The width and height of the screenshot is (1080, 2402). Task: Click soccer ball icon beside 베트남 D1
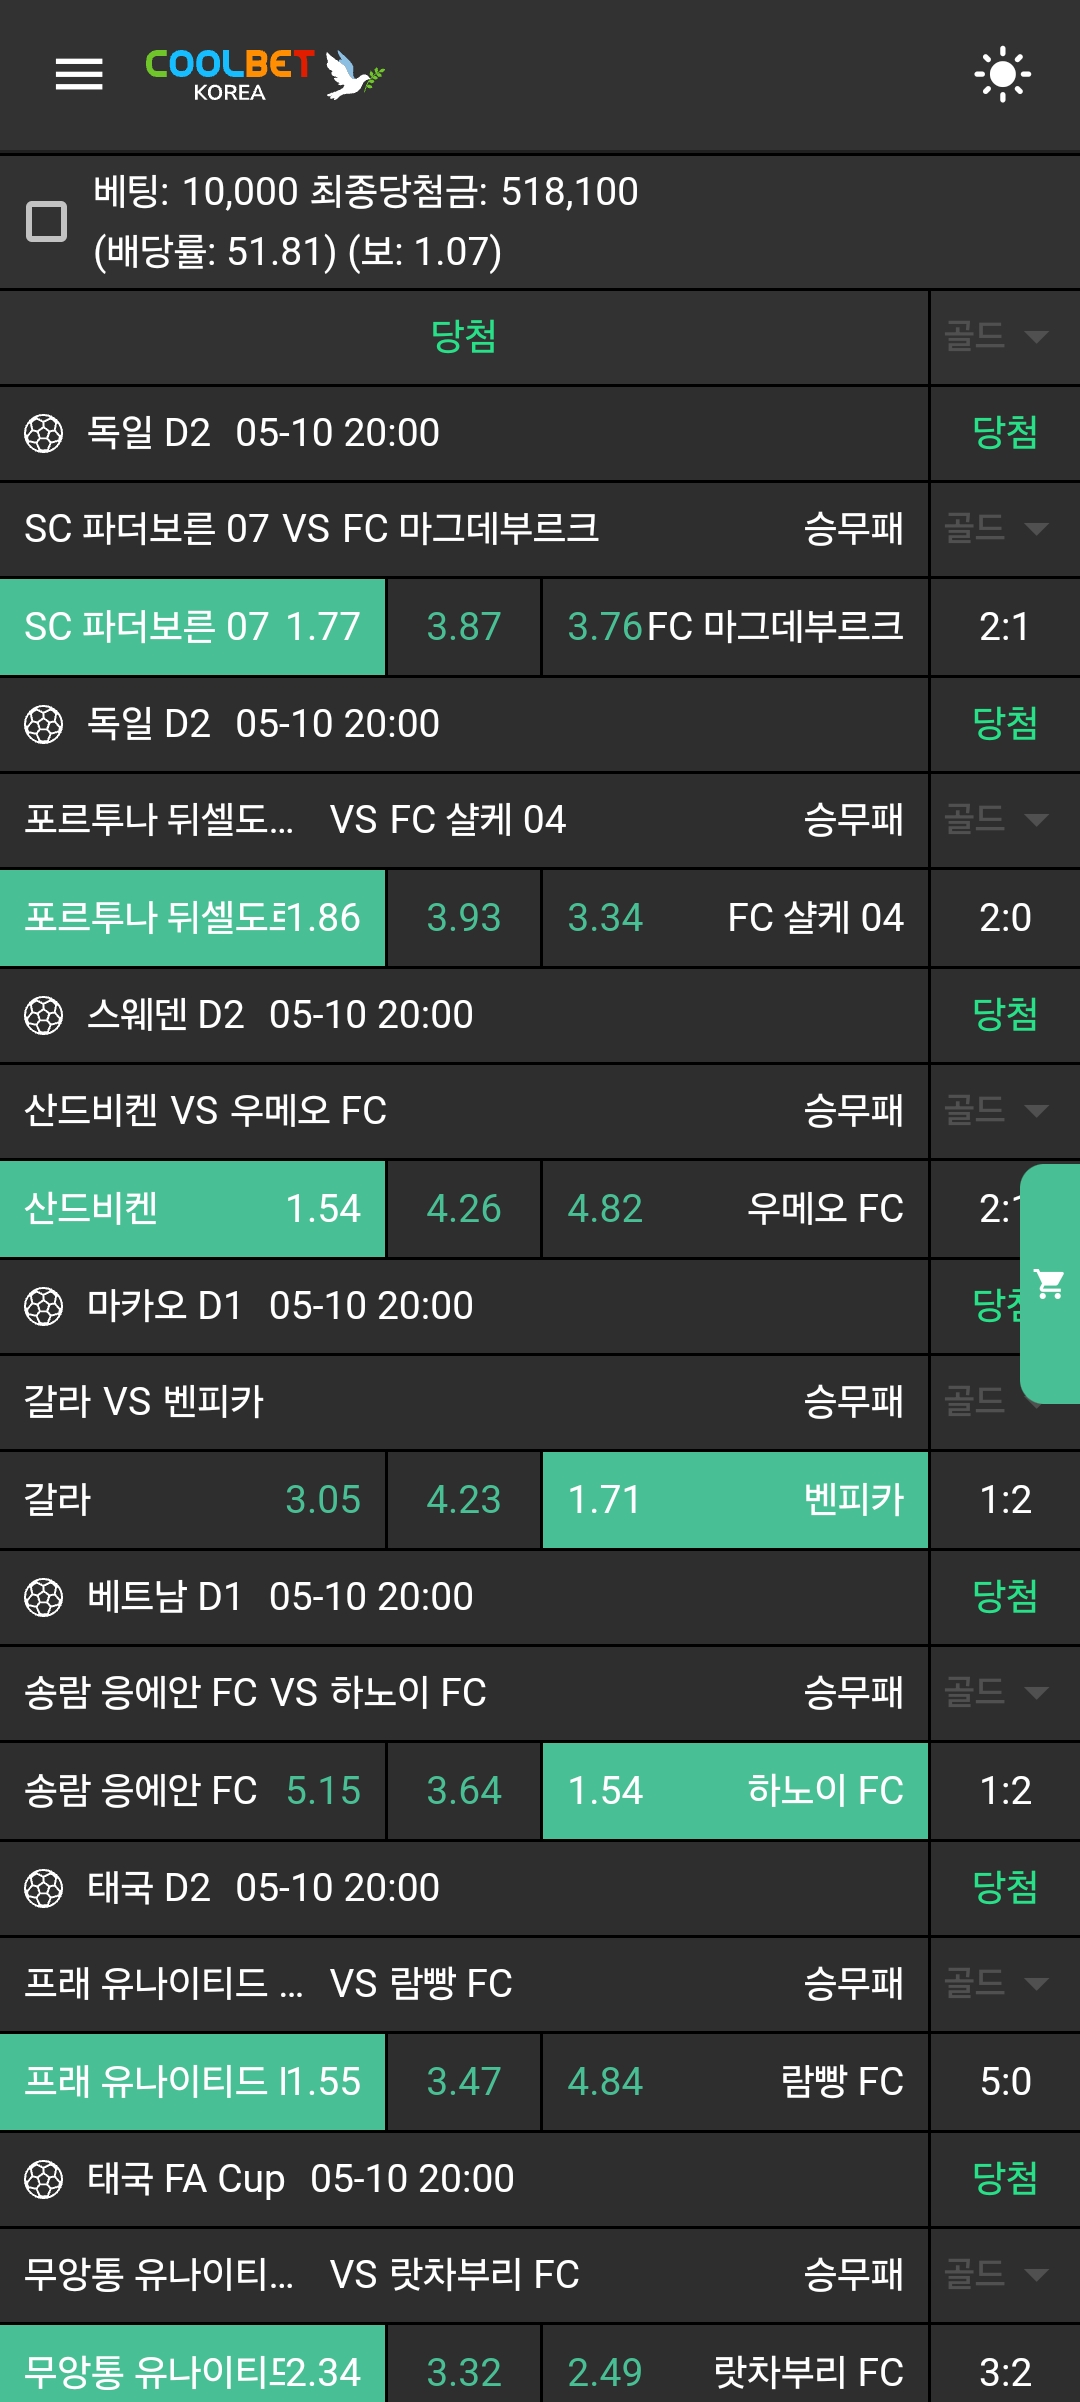click(43, 1597)
